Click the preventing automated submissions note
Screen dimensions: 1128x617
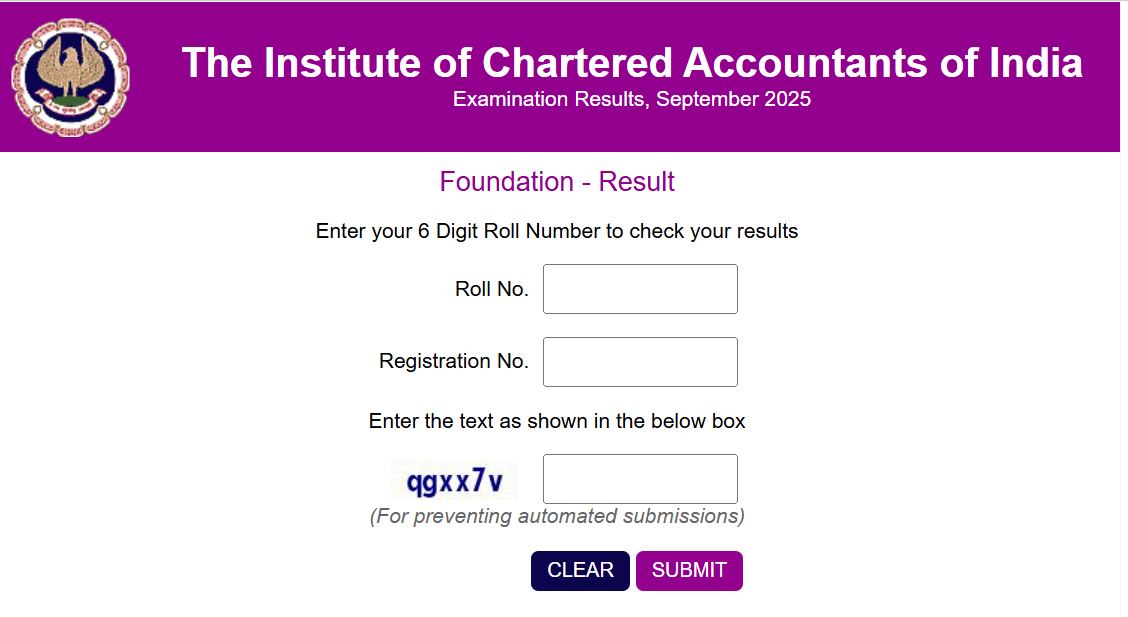coord(557,516)
